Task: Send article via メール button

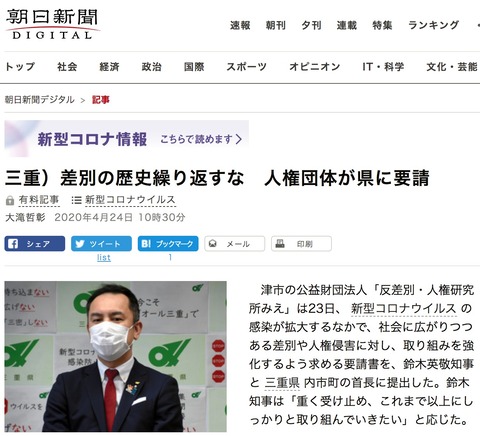Action: 235,244
